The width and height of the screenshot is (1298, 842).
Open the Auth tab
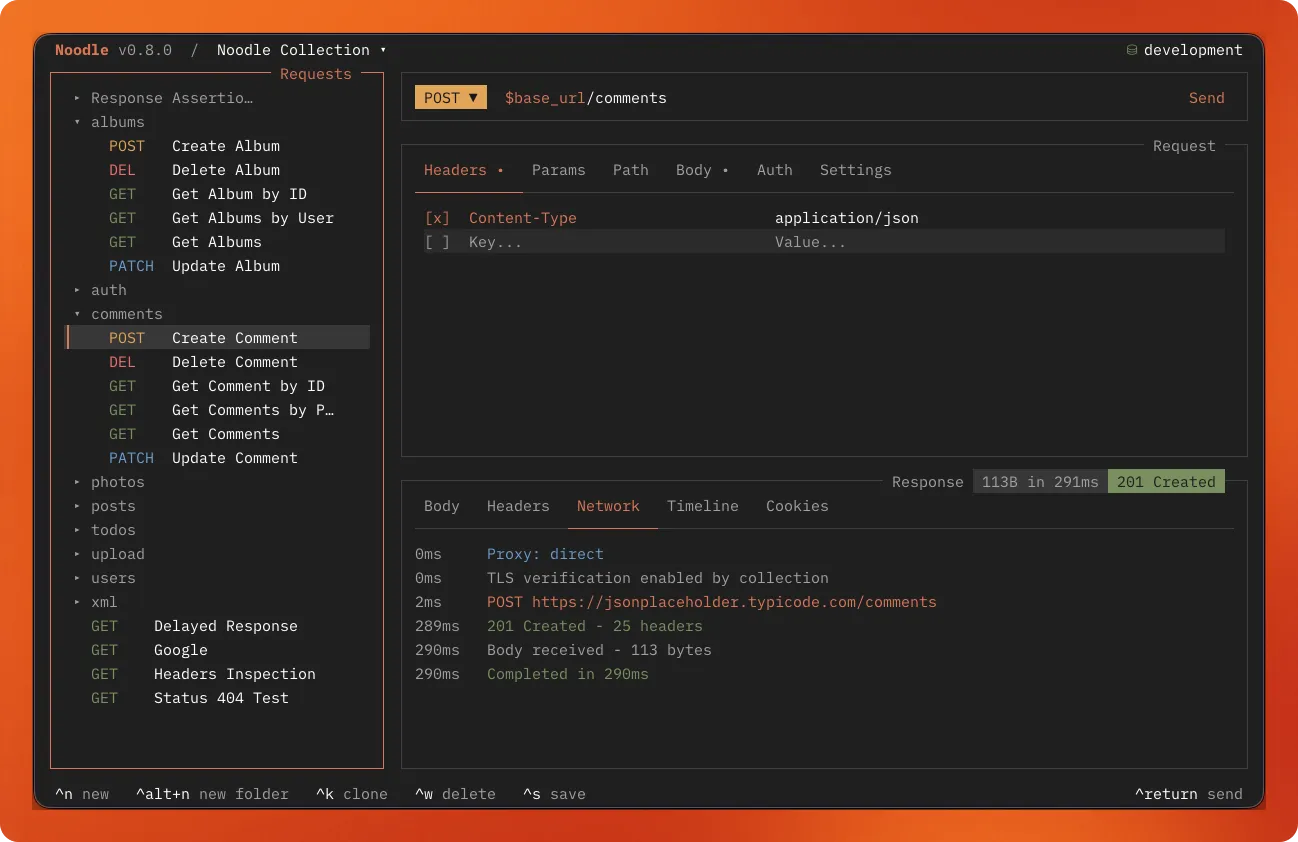point(775,170)
